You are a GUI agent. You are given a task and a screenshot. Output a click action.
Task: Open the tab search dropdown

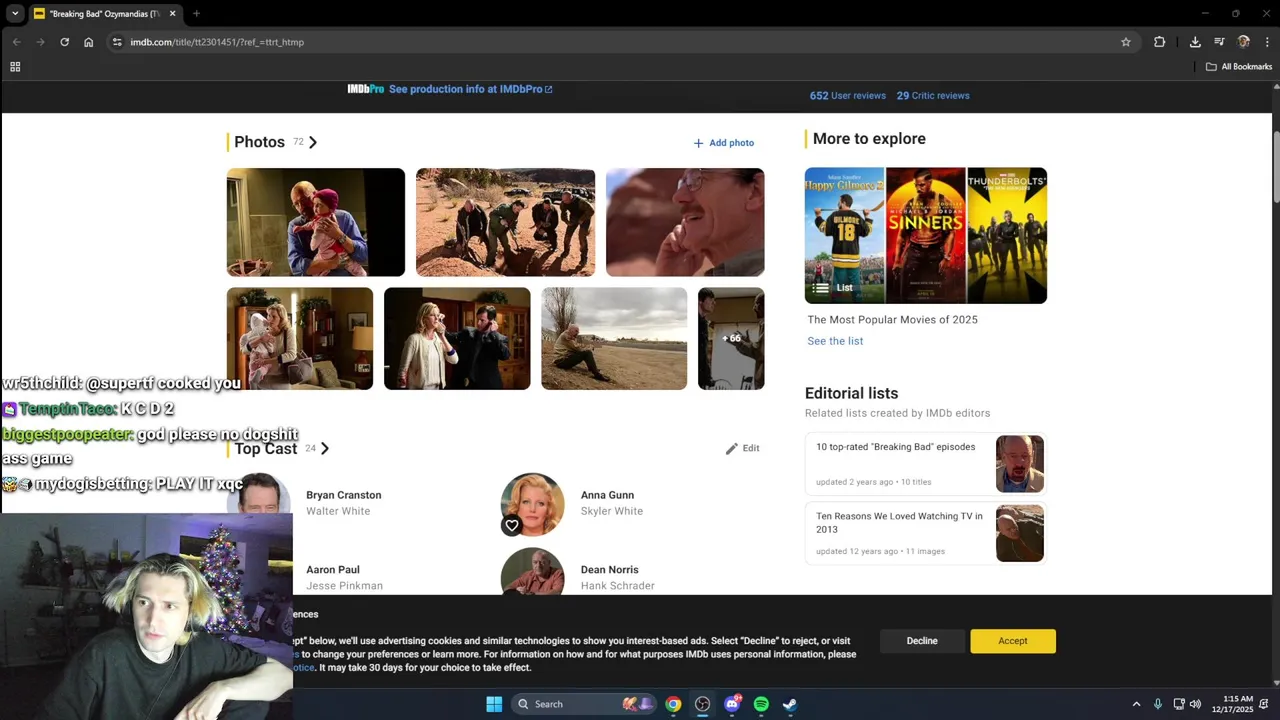tap(15, 14)
